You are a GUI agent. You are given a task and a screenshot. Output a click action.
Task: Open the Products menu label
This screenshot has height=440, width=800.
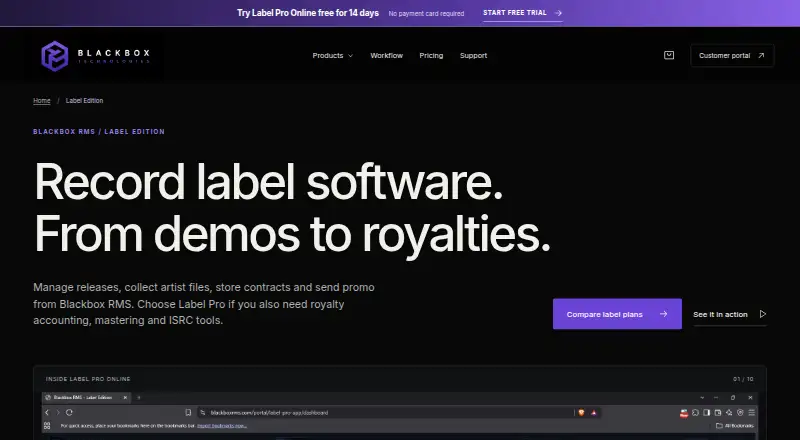coord(328,56)
